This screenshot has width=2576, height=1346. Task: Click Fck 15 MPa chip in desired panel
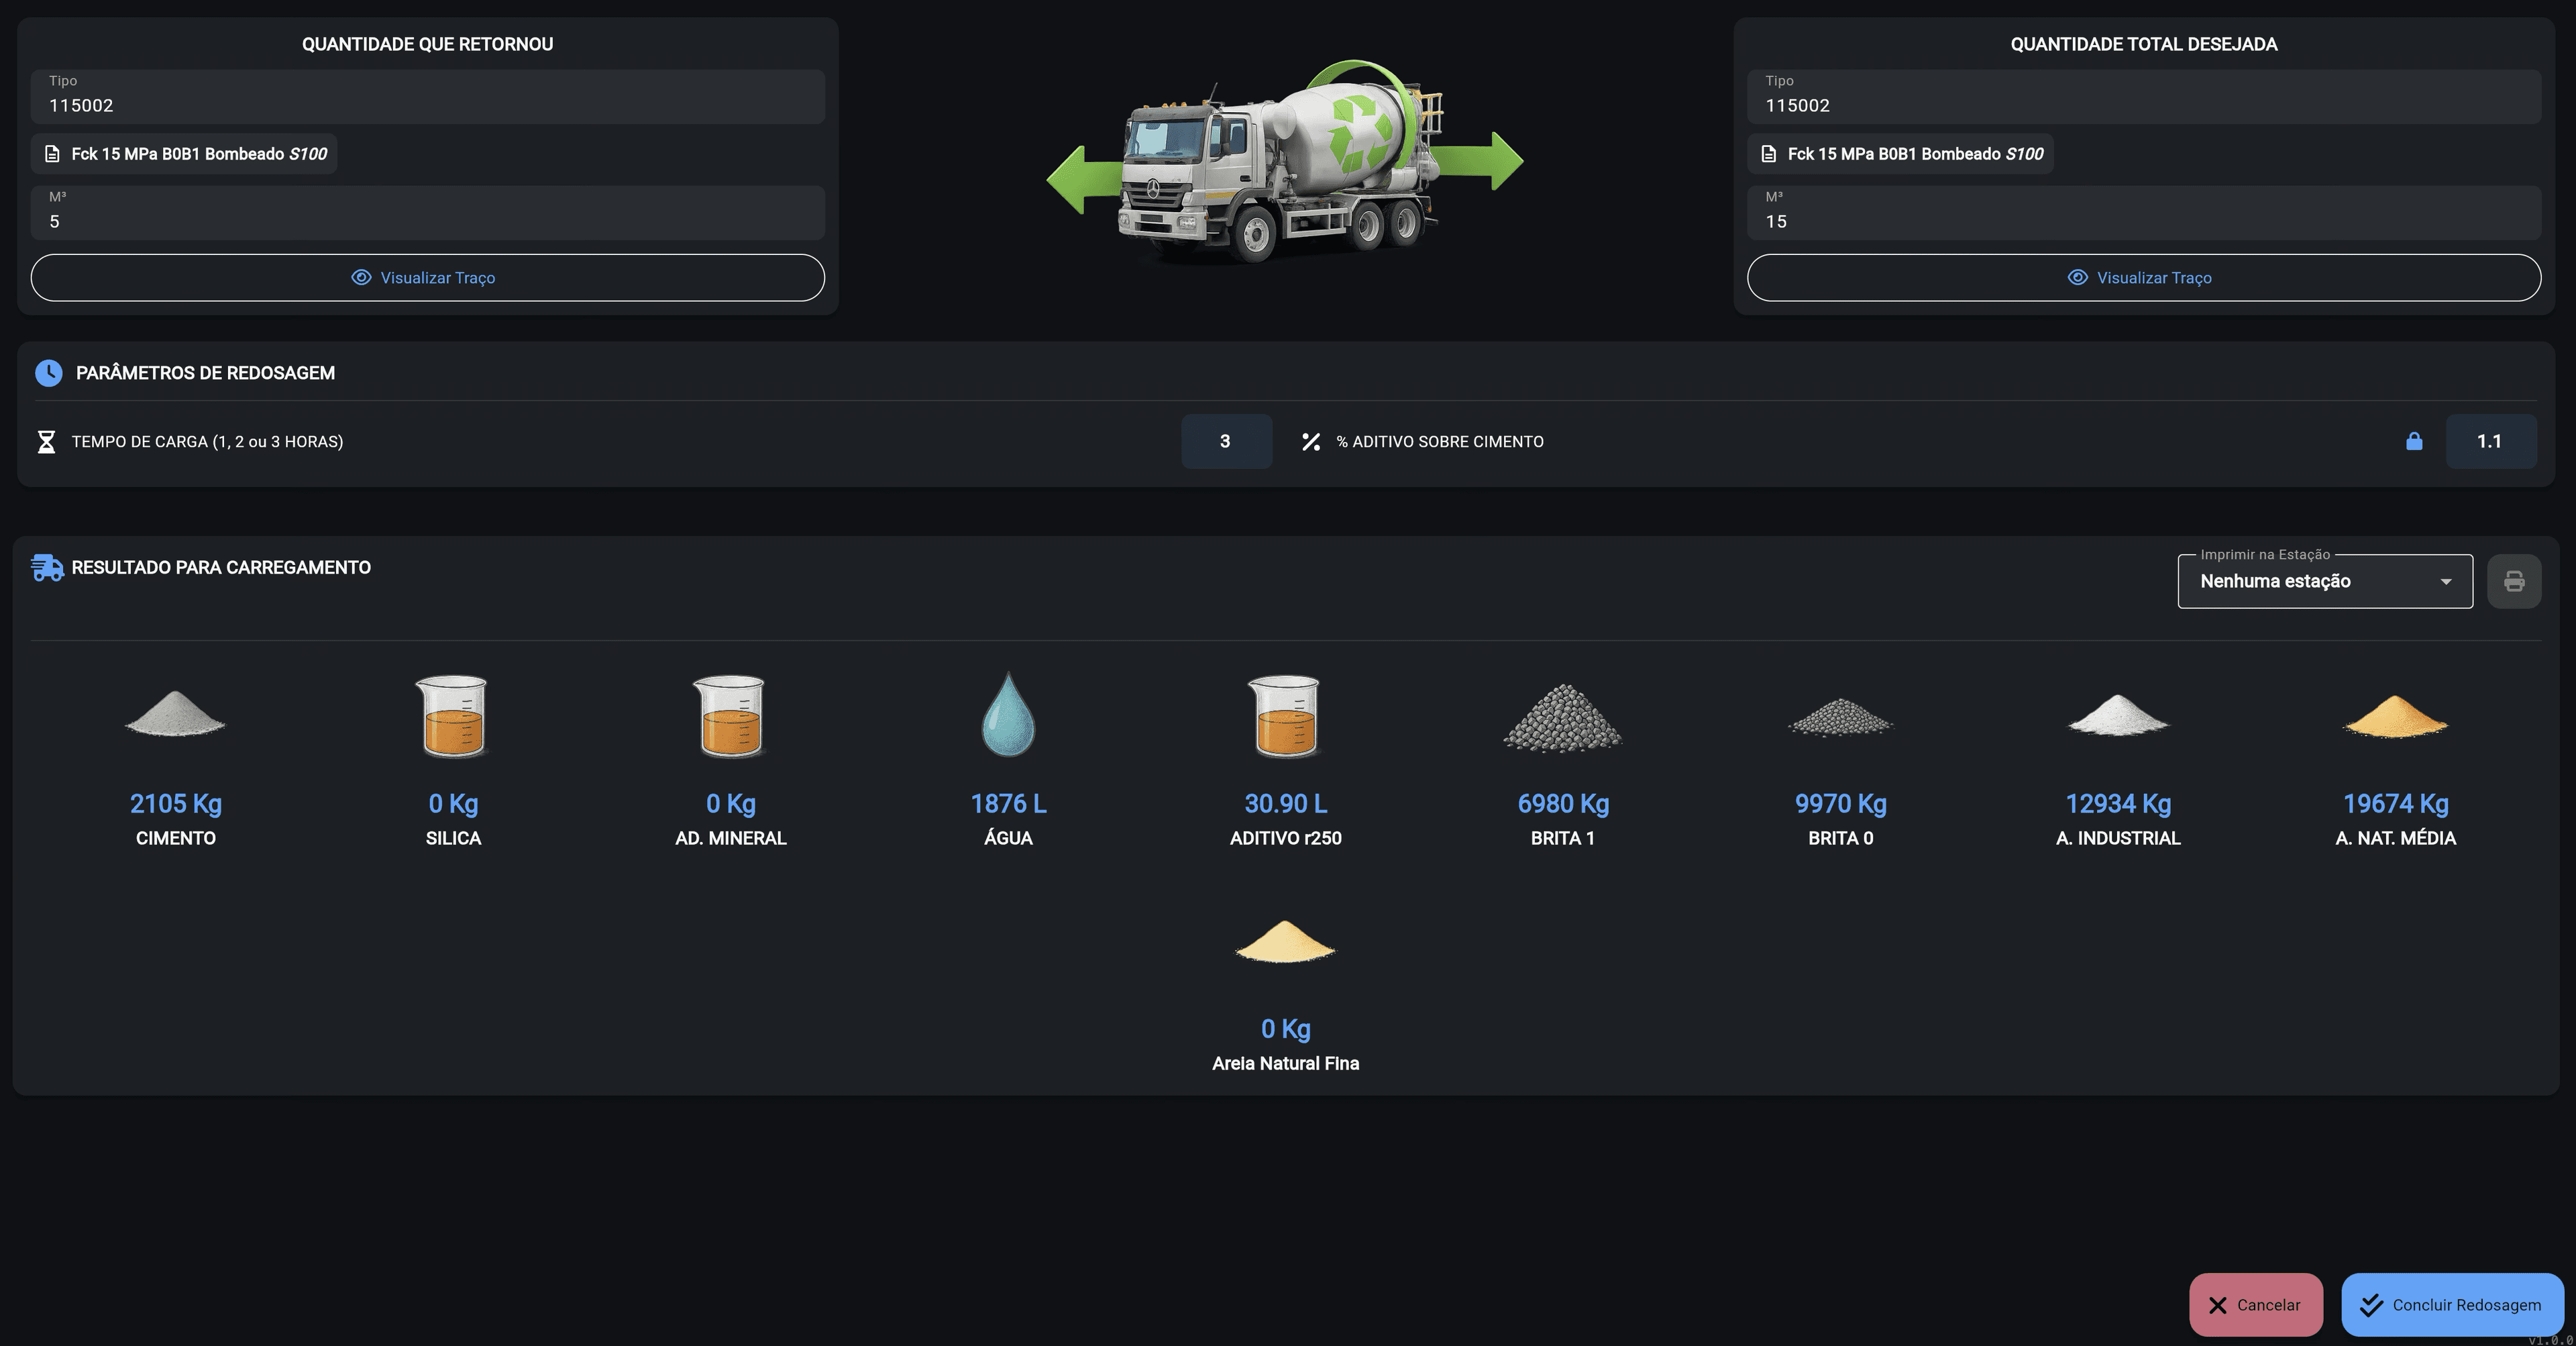click(x=1900, y=154)
